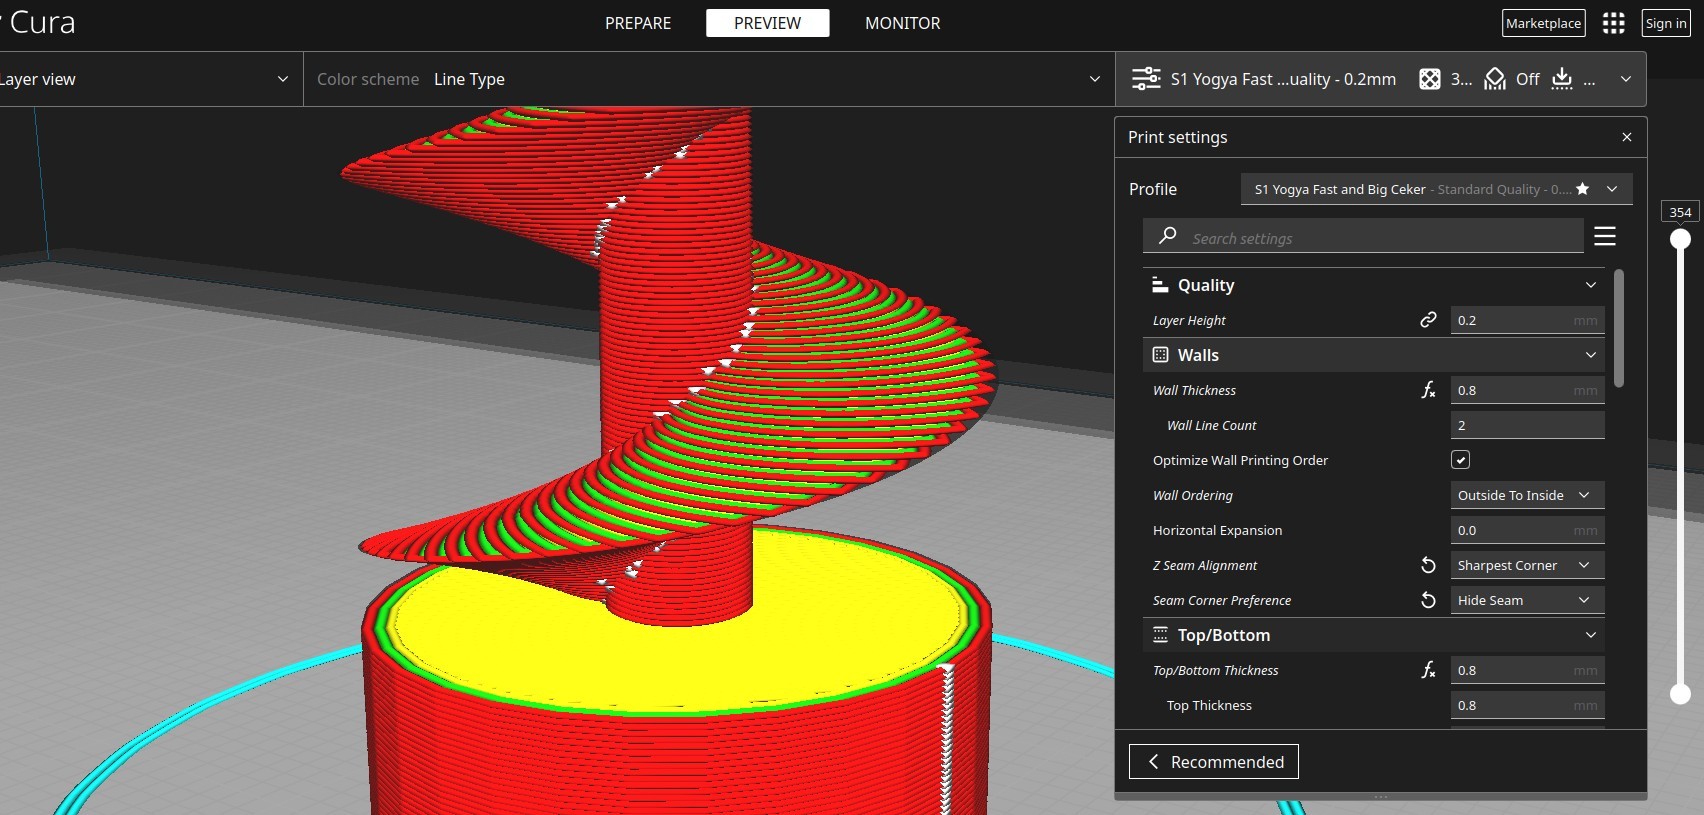Open the application switcher grid icon

1613,23
